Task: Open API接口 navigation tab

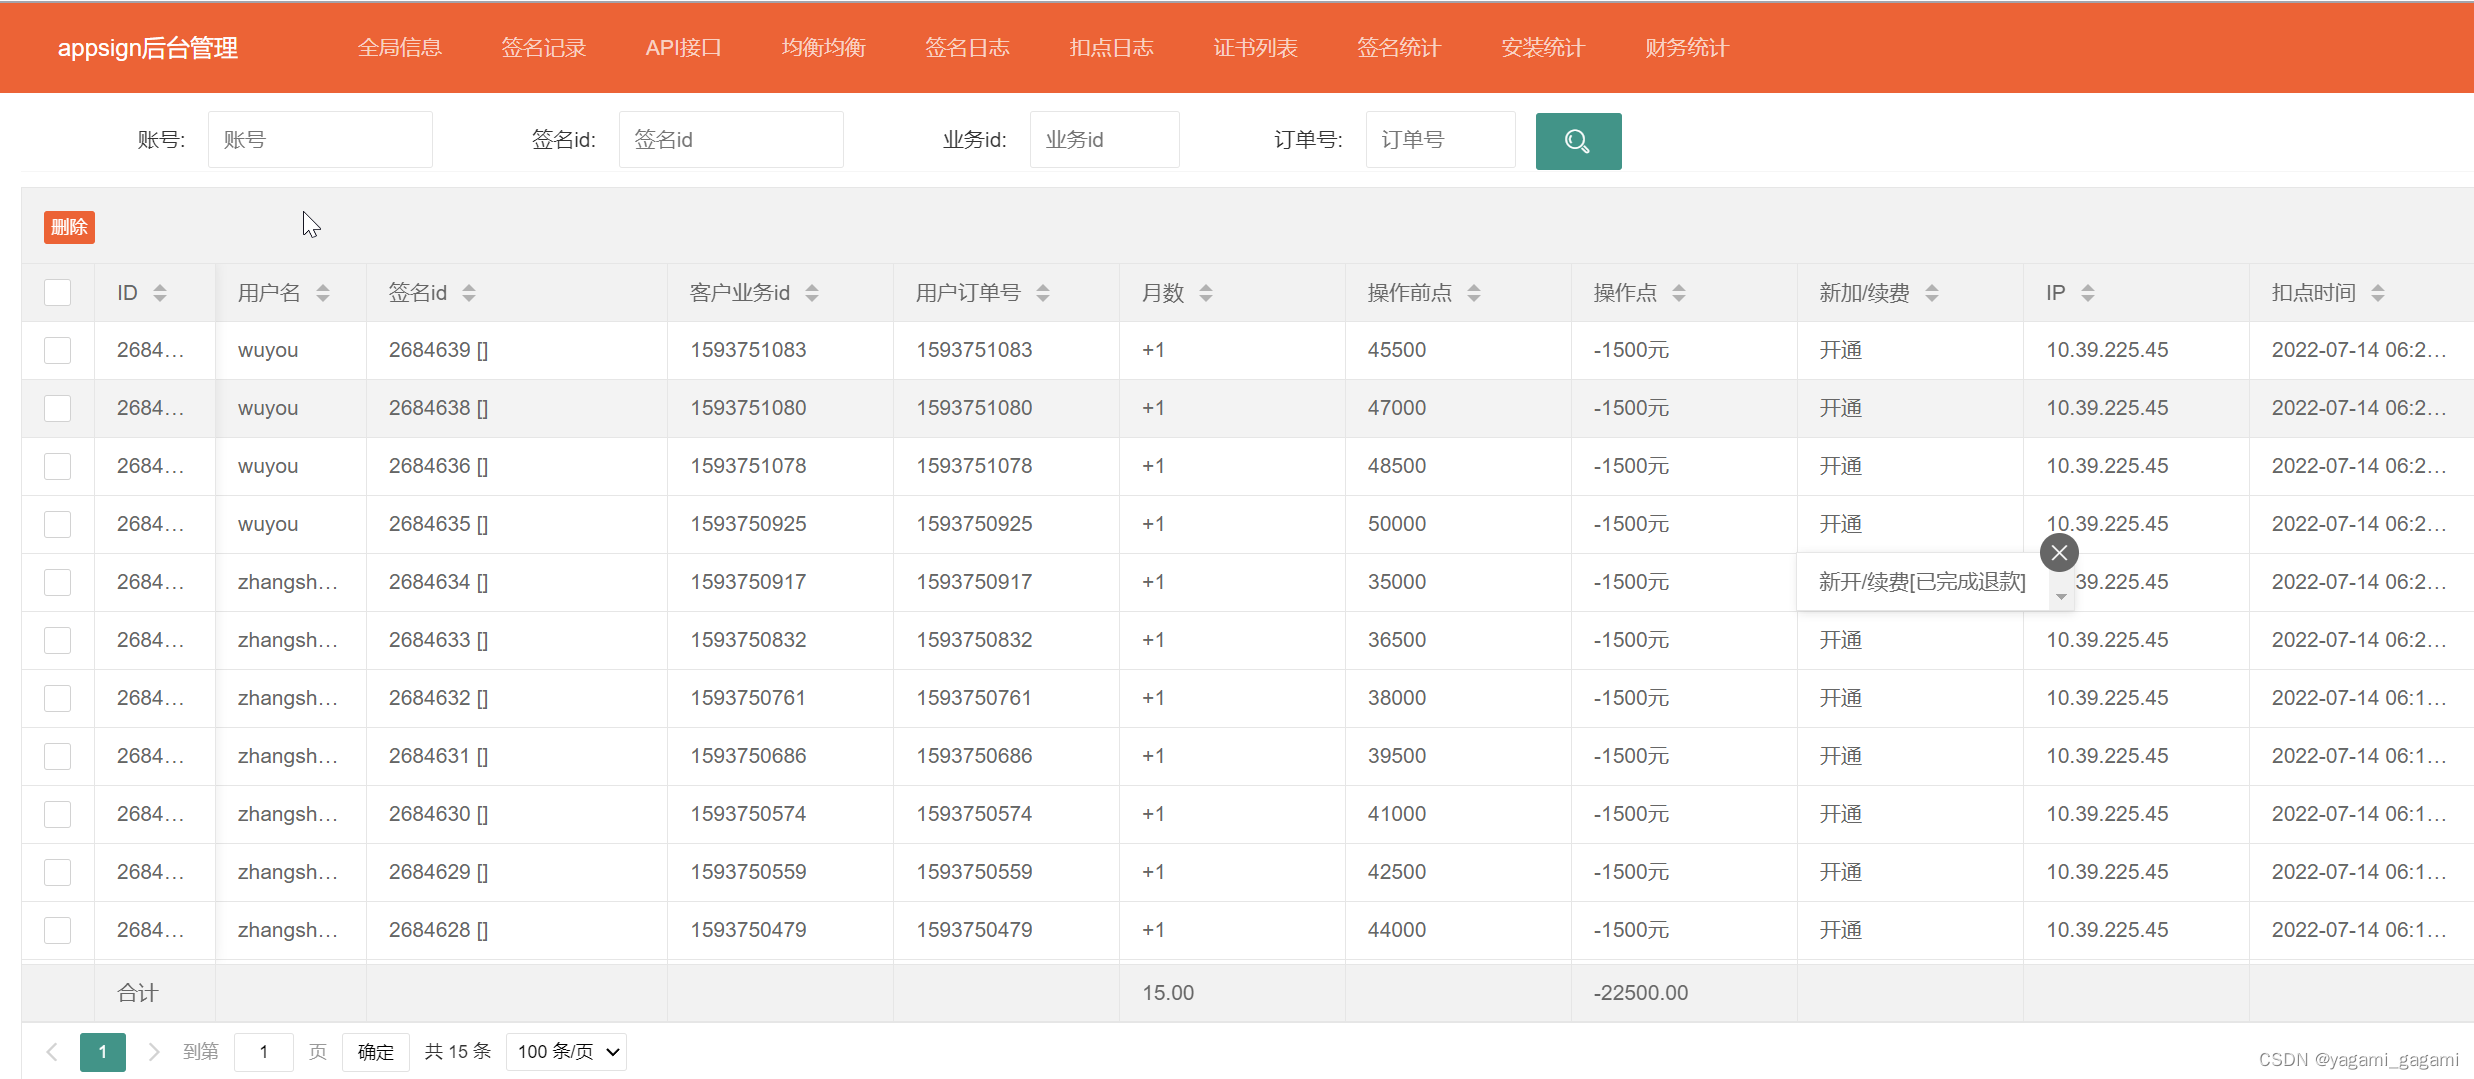Action: [x=684, y=47]
